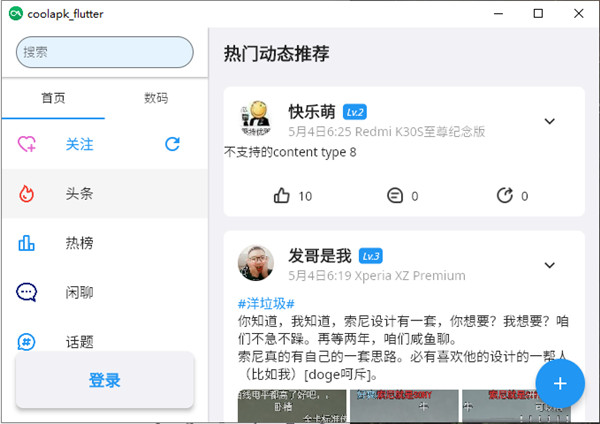The width and height of the screenshot is (600, 424).
Task: Switch to the 首页 tab
Action: 53,98
